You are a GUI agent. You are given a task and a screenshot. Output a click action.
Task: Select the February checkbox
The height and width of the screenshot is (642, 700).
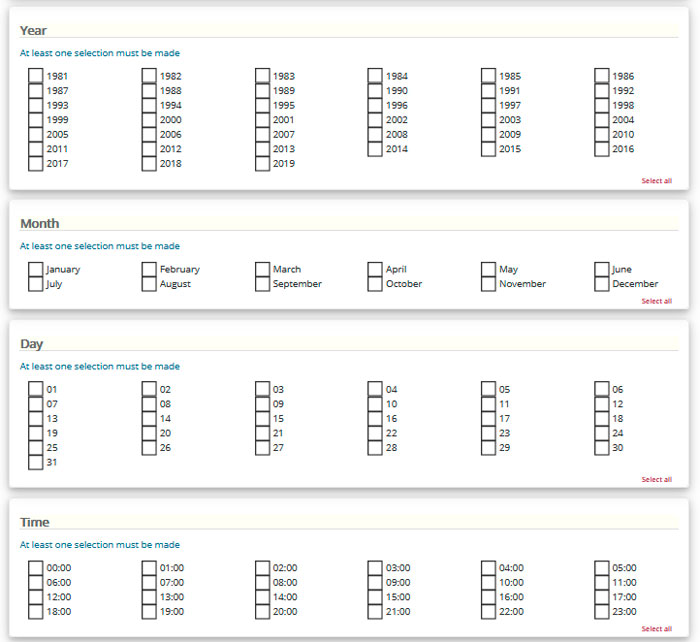(149, 269)
